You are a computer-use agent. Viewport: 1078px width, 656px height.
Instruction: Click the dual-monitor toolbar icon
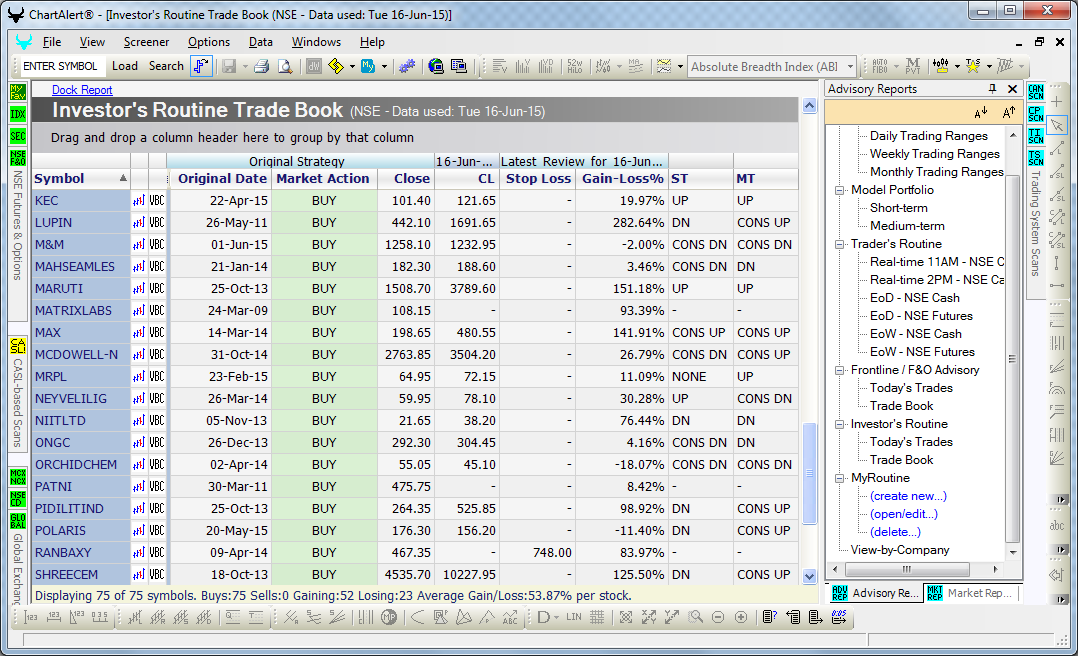coord(459,66)
